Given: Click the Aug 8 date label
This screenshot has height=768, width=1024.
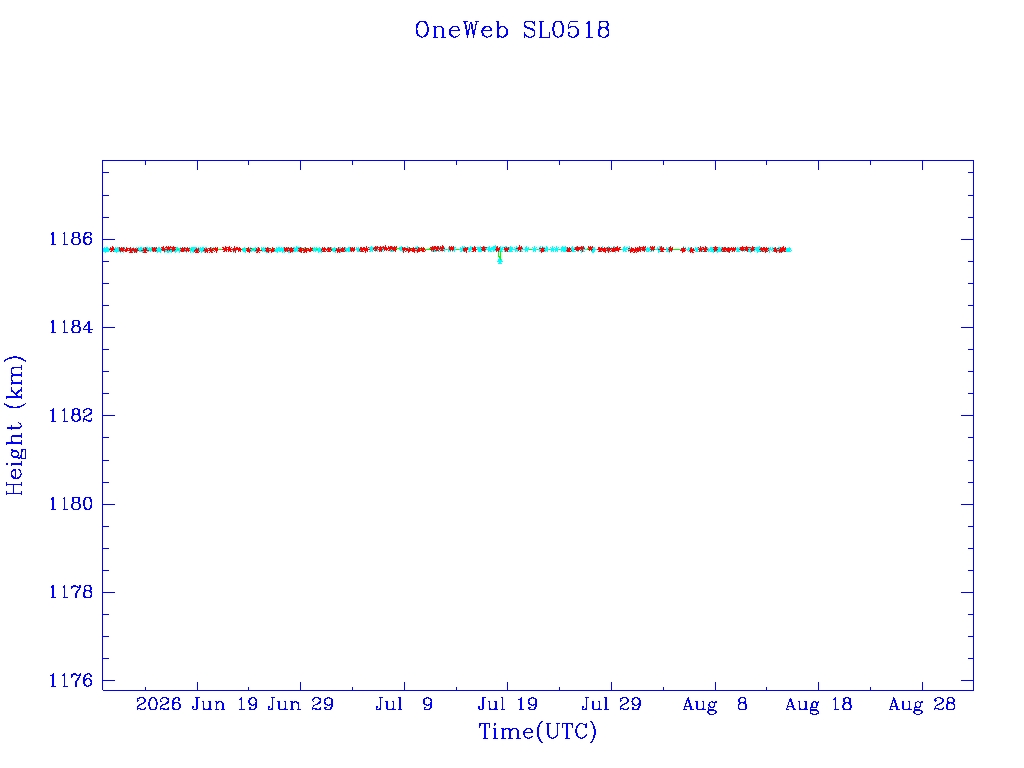Looking at the screenshot, I should point(714,704).
